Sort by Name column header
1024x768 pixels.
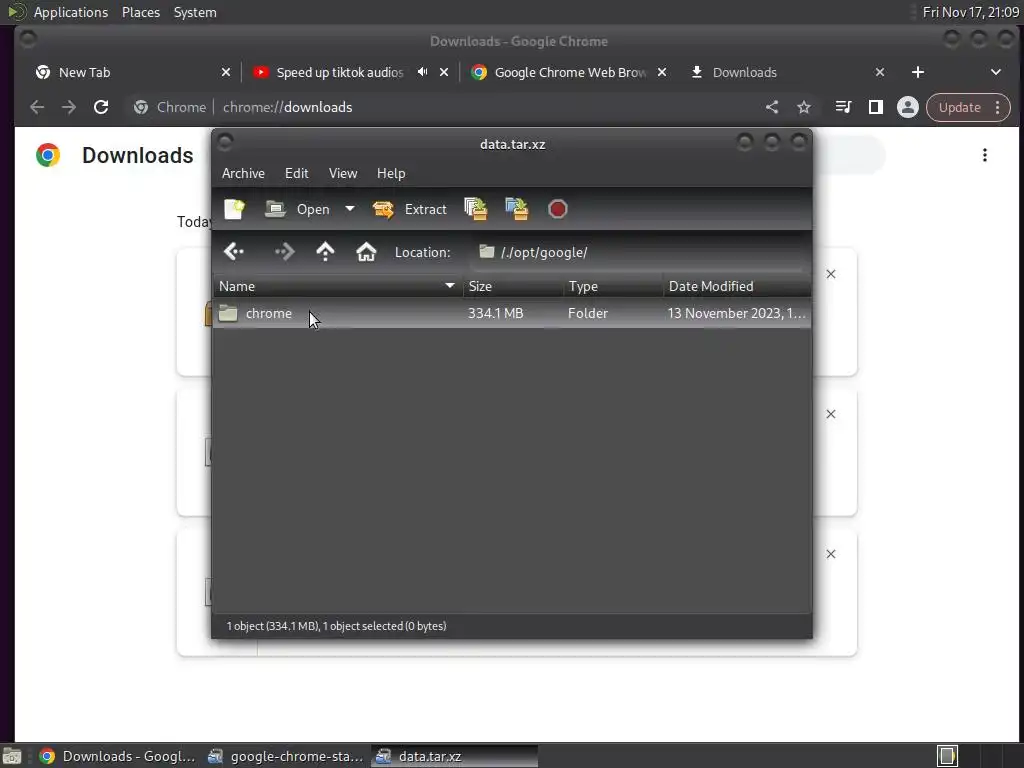(x=338, y=286)
